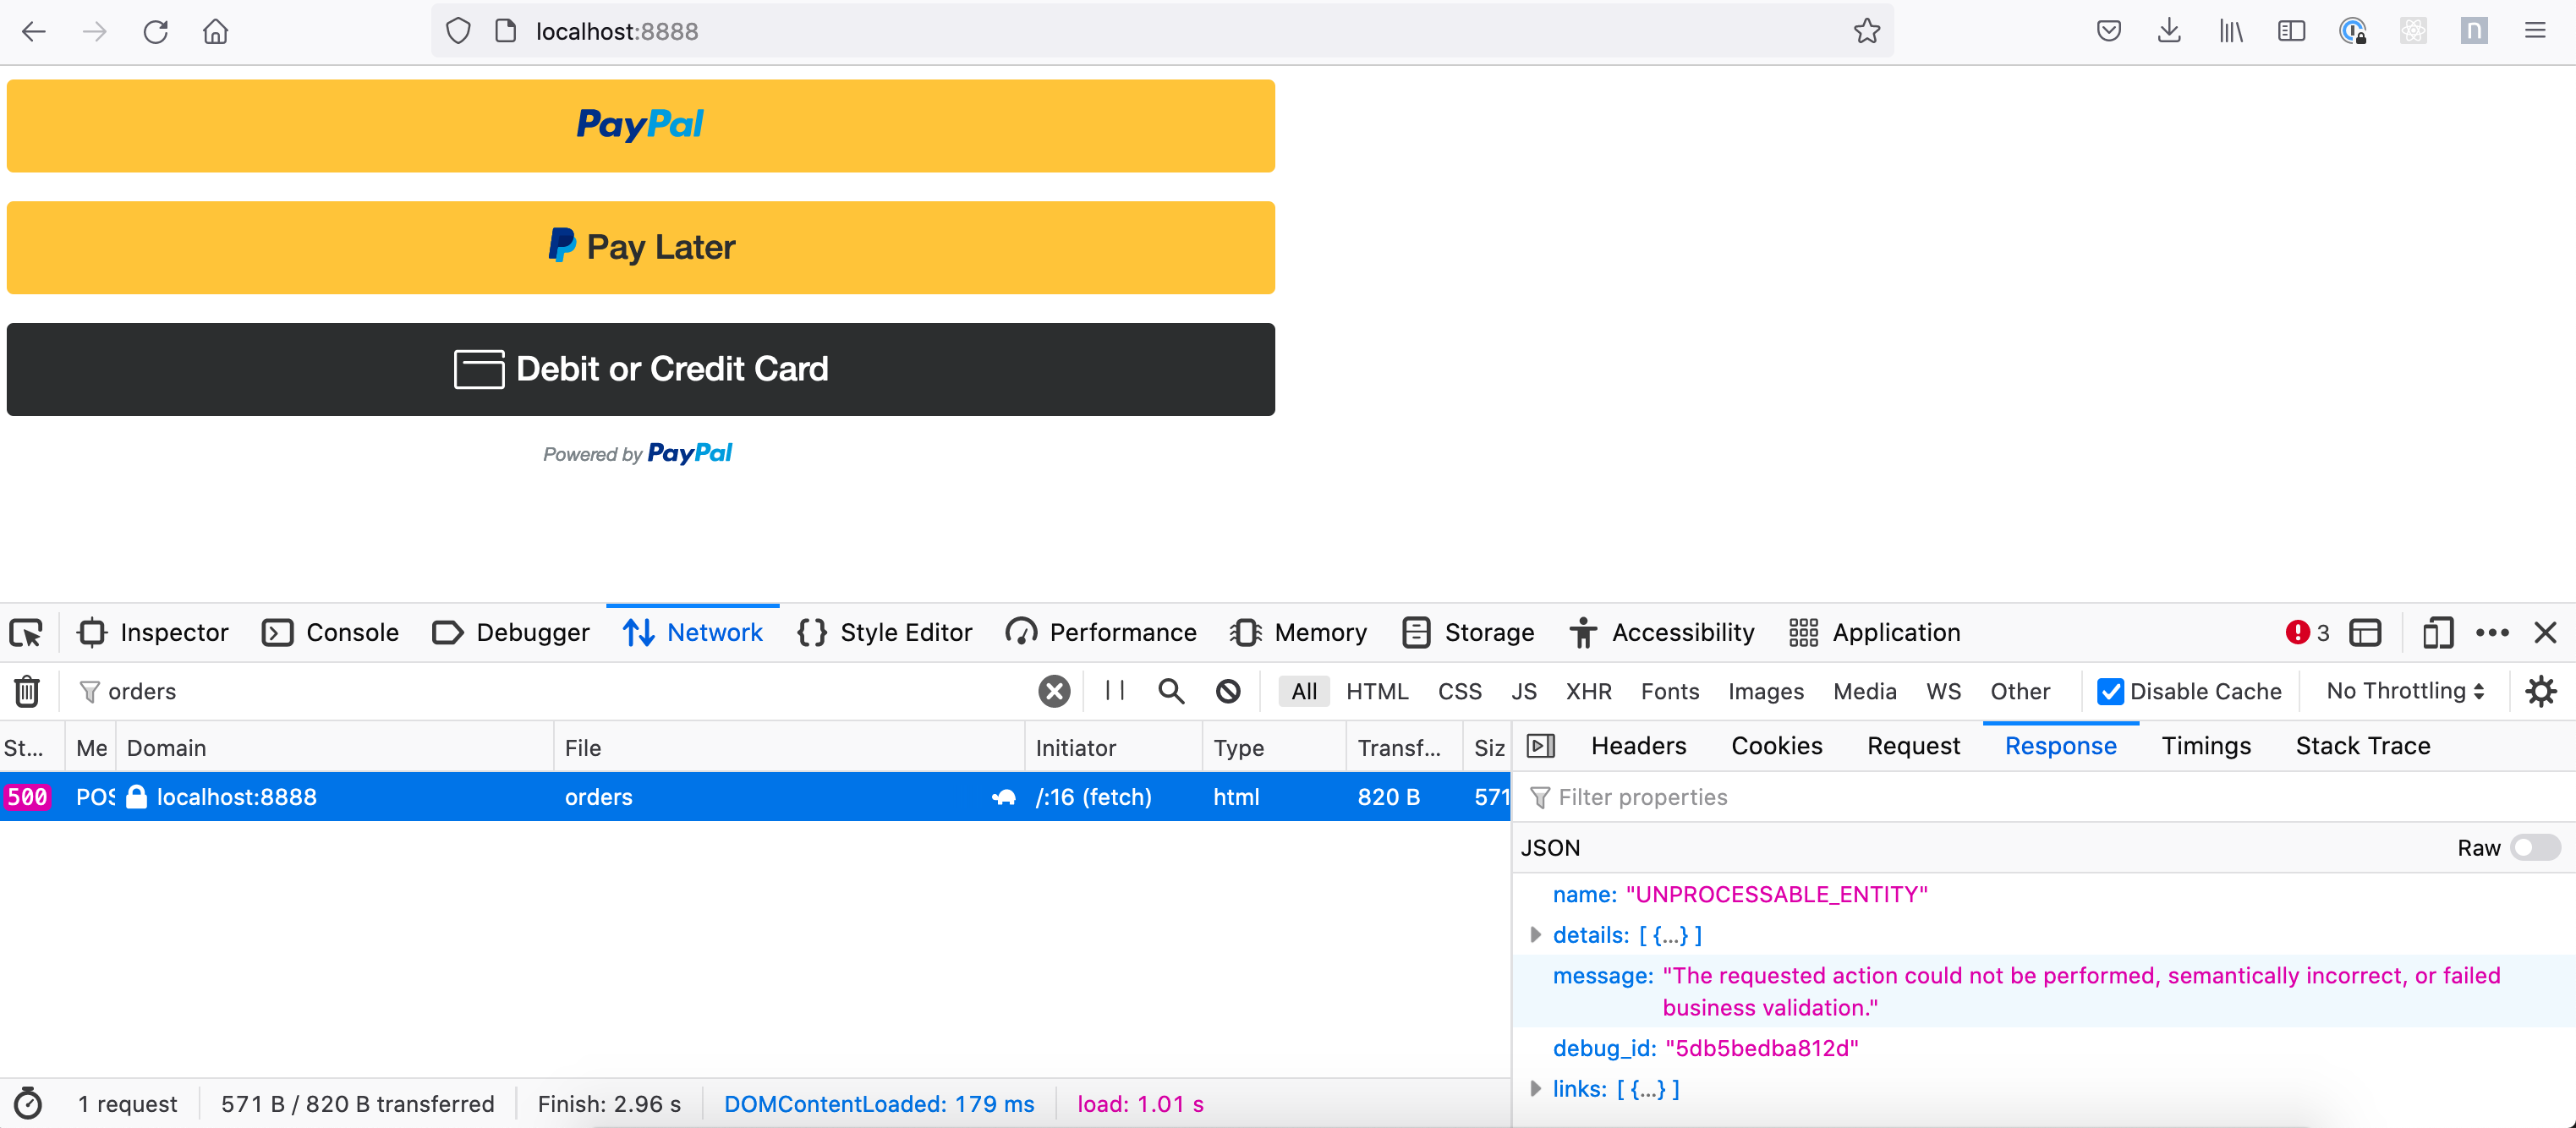Viewport: 2576px width, 1128px height.
Task: Toggle split console icon
Action: [2365, 633]
